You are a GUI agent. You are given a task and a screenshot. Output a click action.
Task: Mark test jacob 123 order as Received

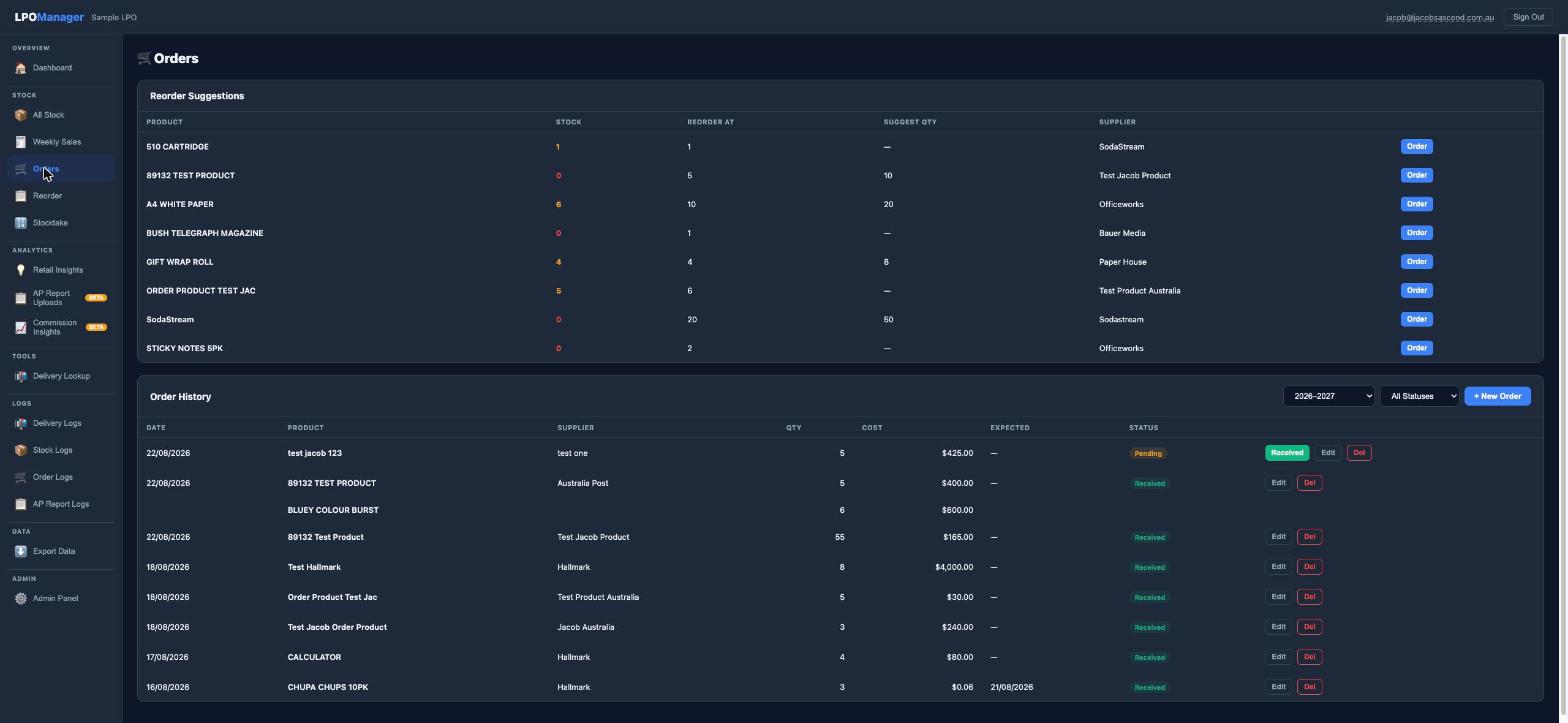point(1287,453)
